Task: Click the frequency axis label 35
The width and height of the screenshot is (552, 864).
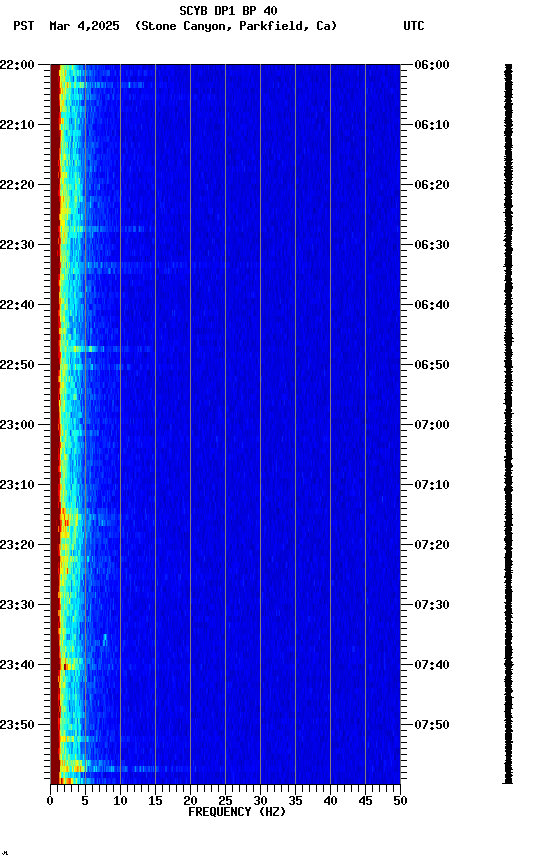Action: tap(295, 801)
